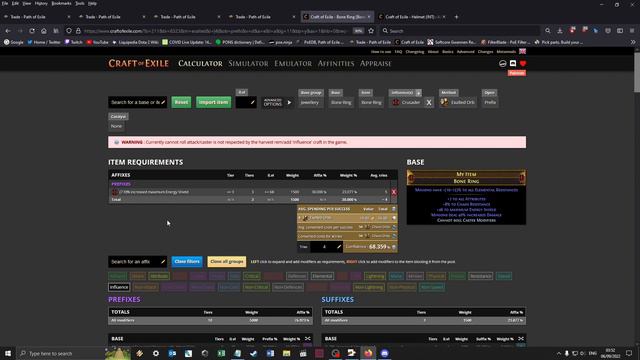640x360 pixels.
Task: Show more bookmarks with the chevron
Action: coord(633,42)
